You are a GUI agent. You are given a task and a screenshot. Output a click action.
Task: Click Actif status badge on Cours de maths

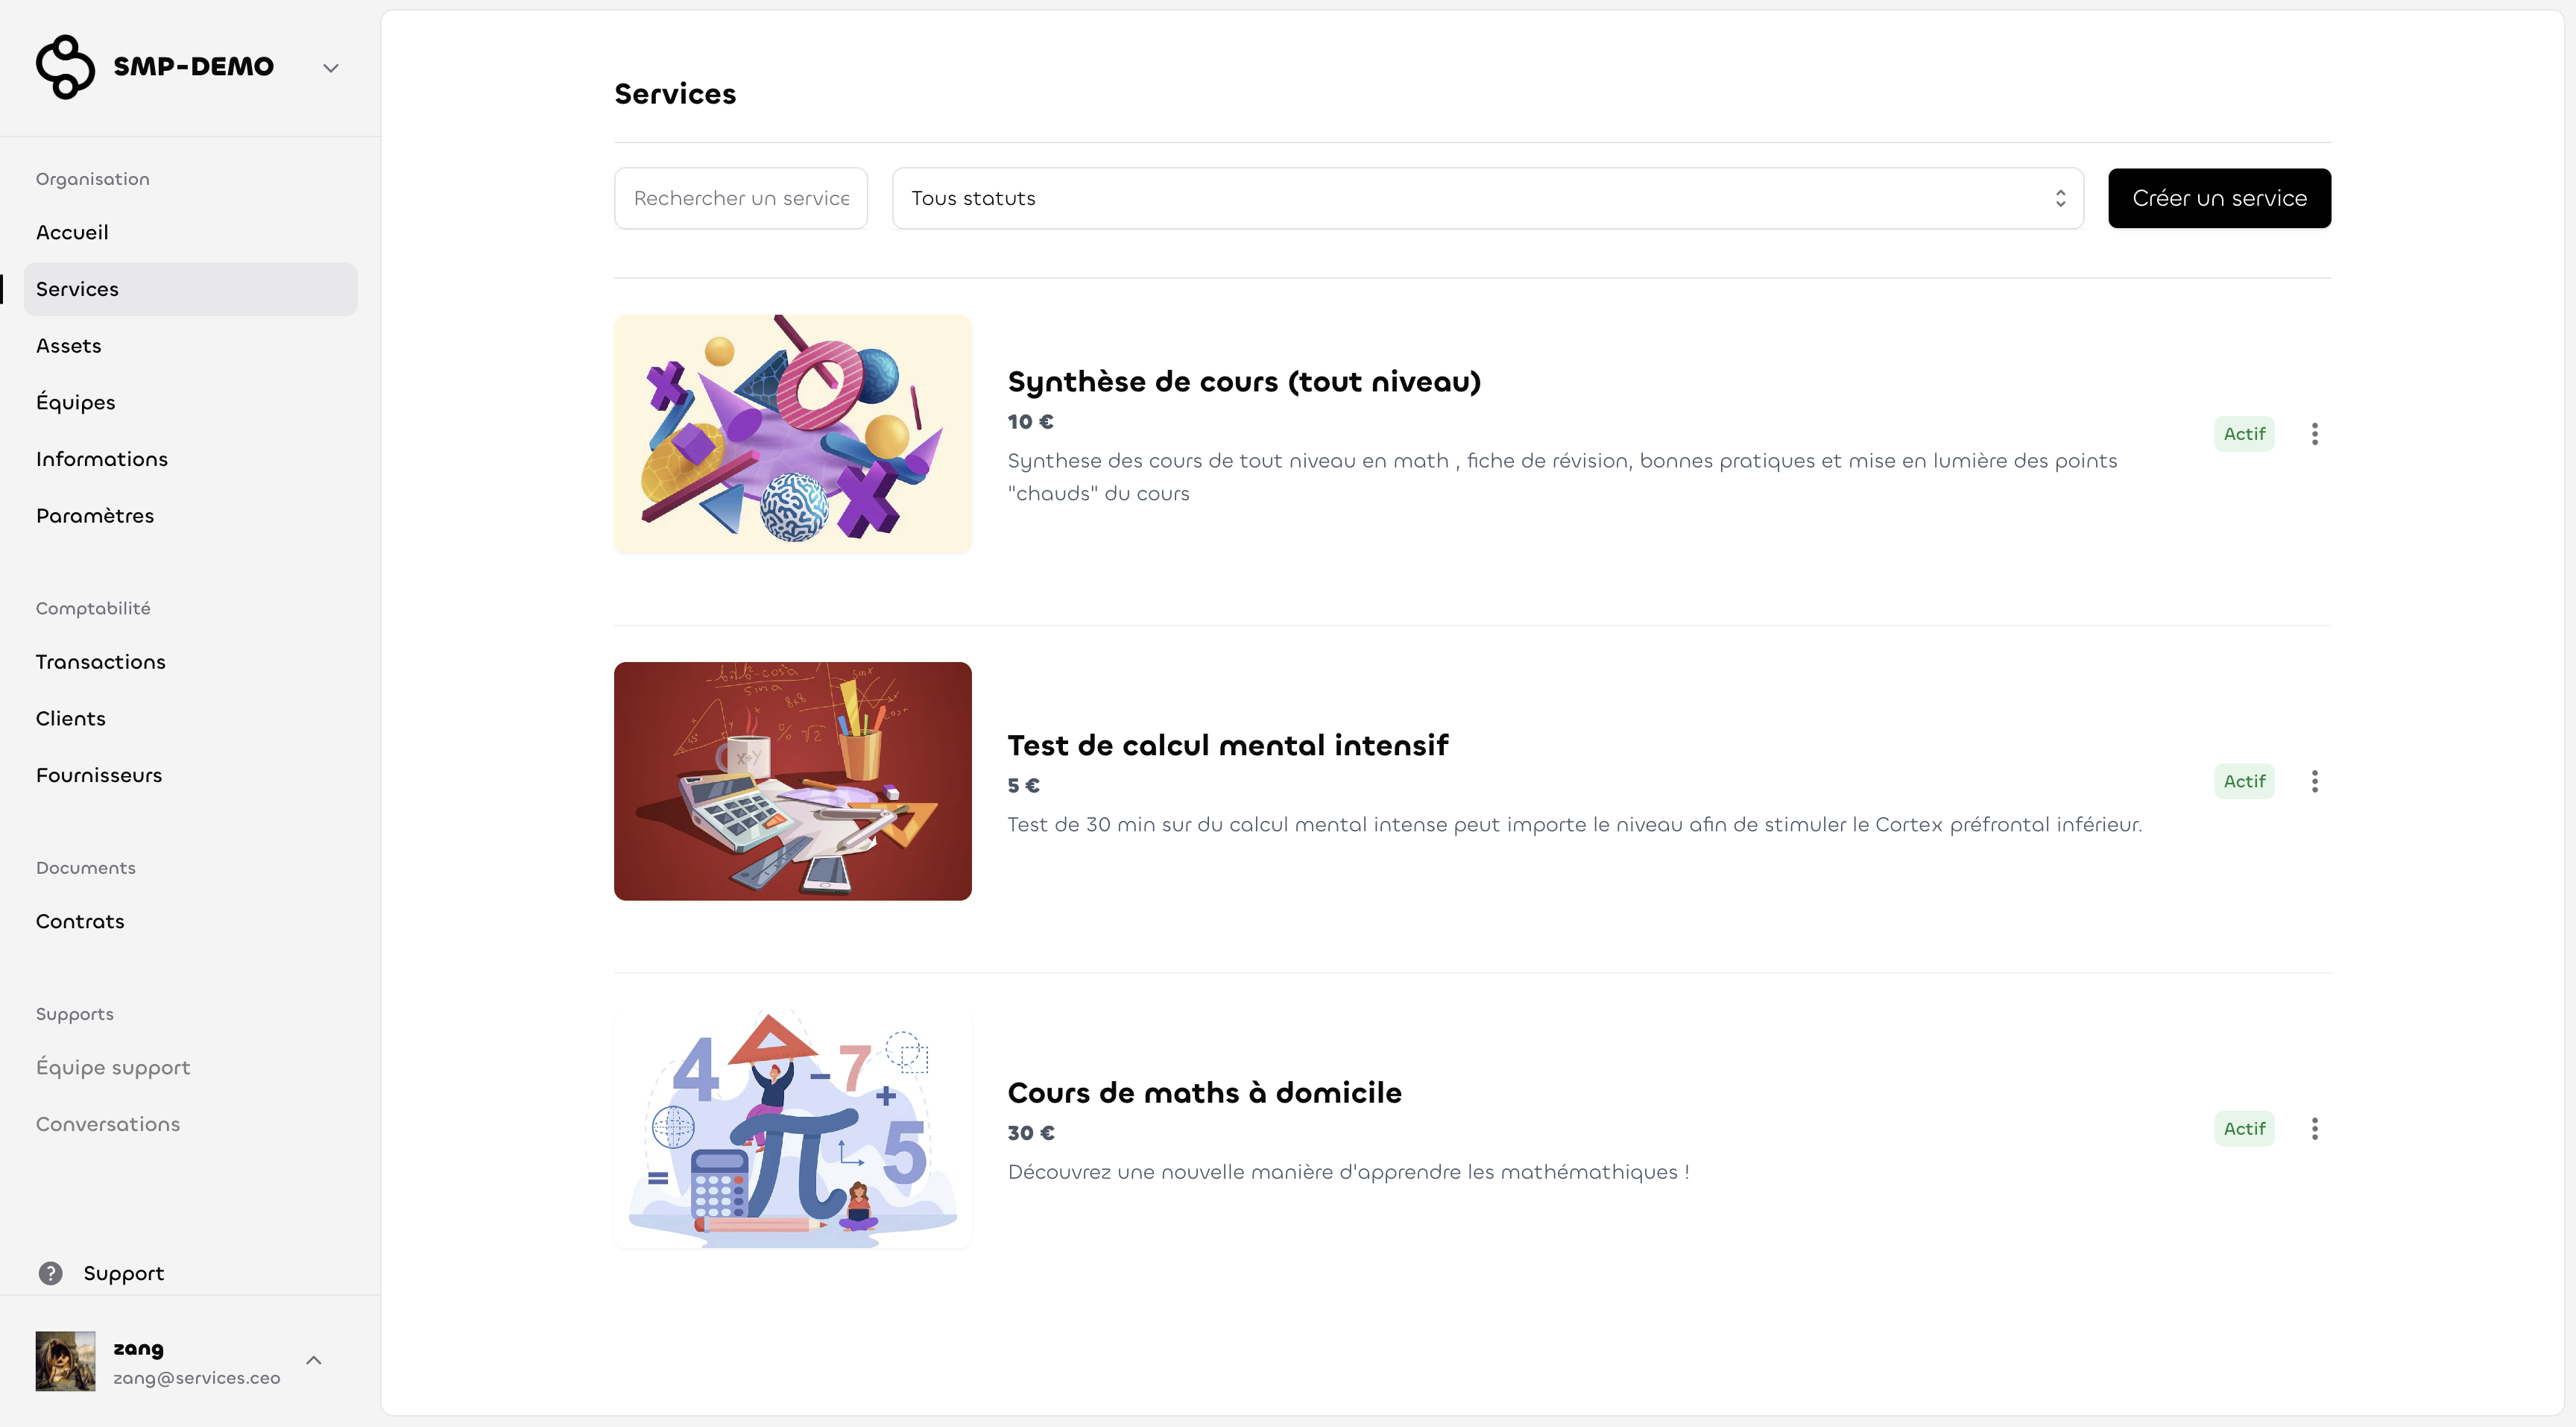(x=2244, y=1129)
